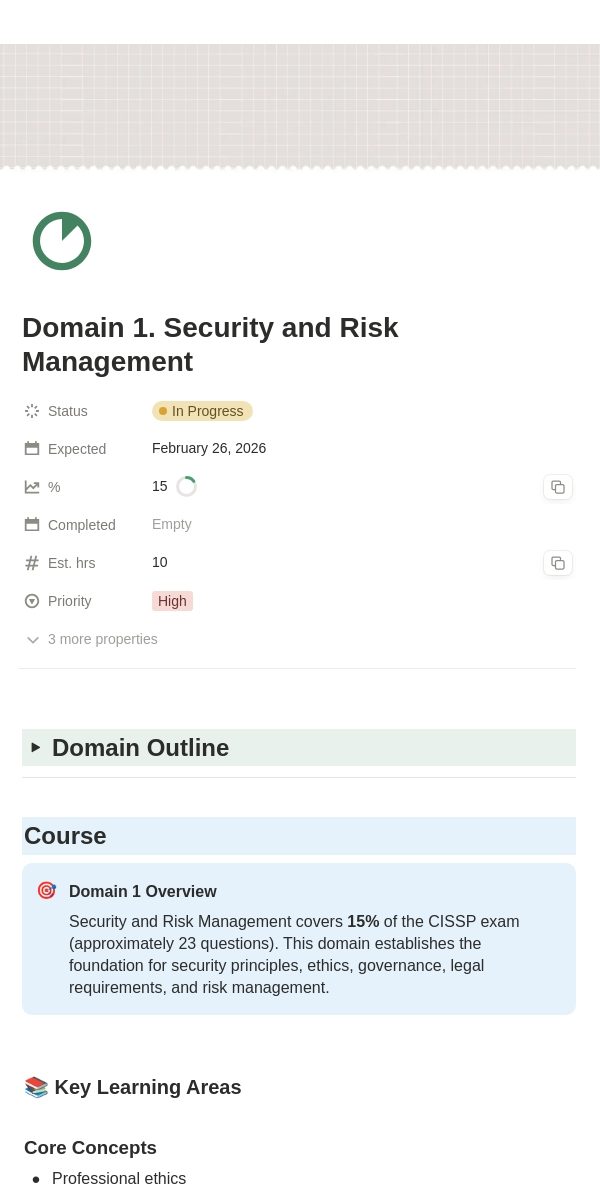The image size is (600, 1200).
Task: Click the progress ring beside 15
Action: (x=186, y=487)
